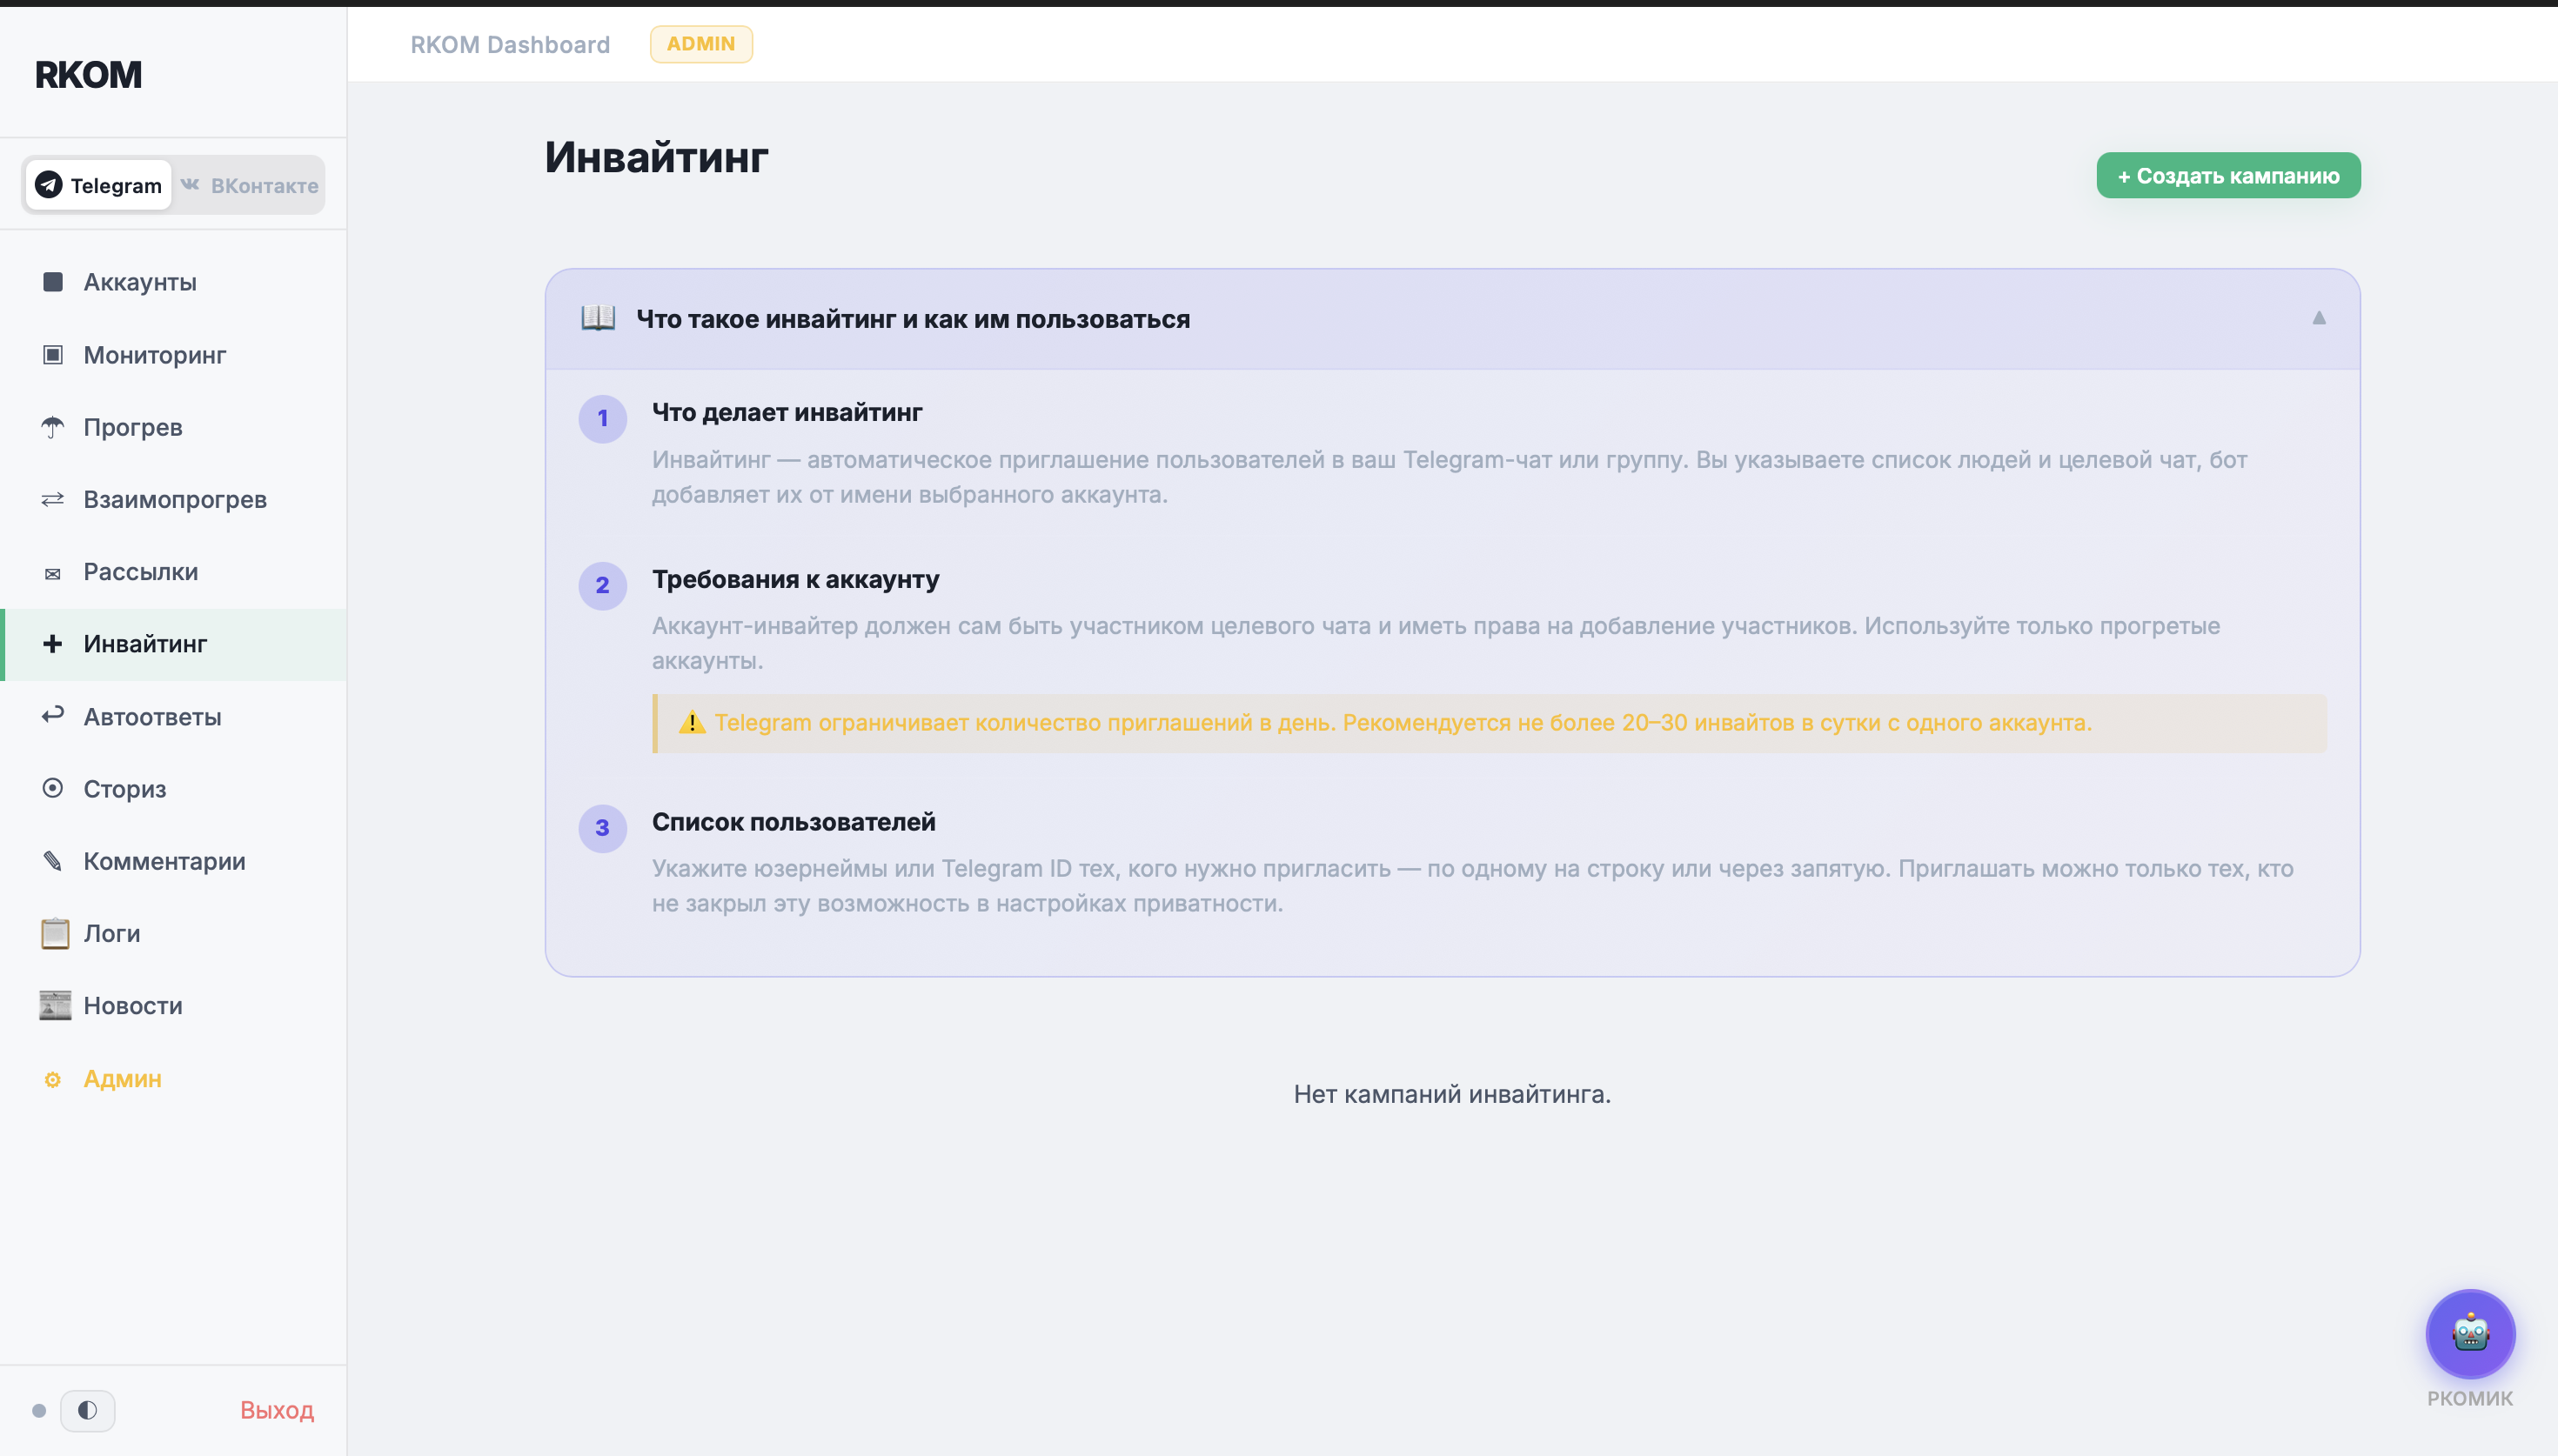Open the Рассылки menu item
This screenshot has height=1456, width=2558.
click(x=174, y=572)
